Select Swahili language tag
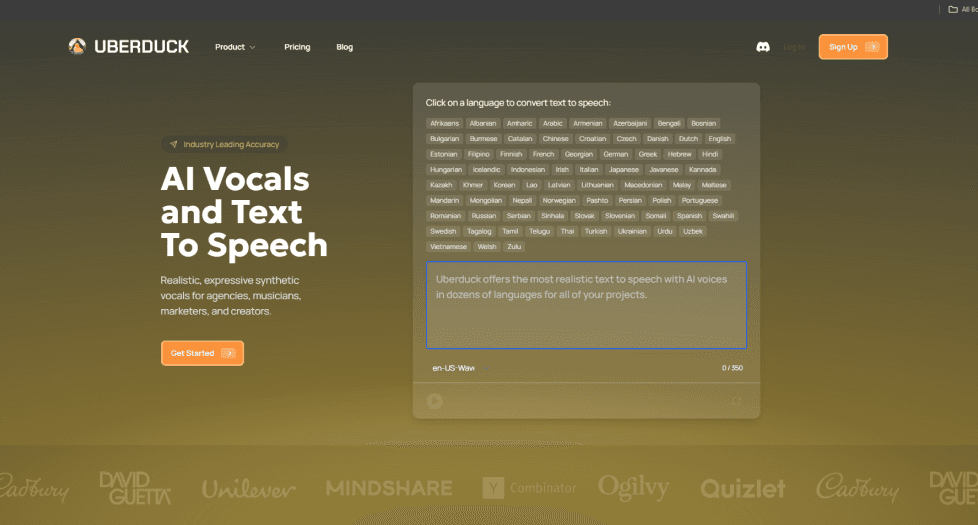This screenshot has width=978, height=525. (x=724, y=216)
